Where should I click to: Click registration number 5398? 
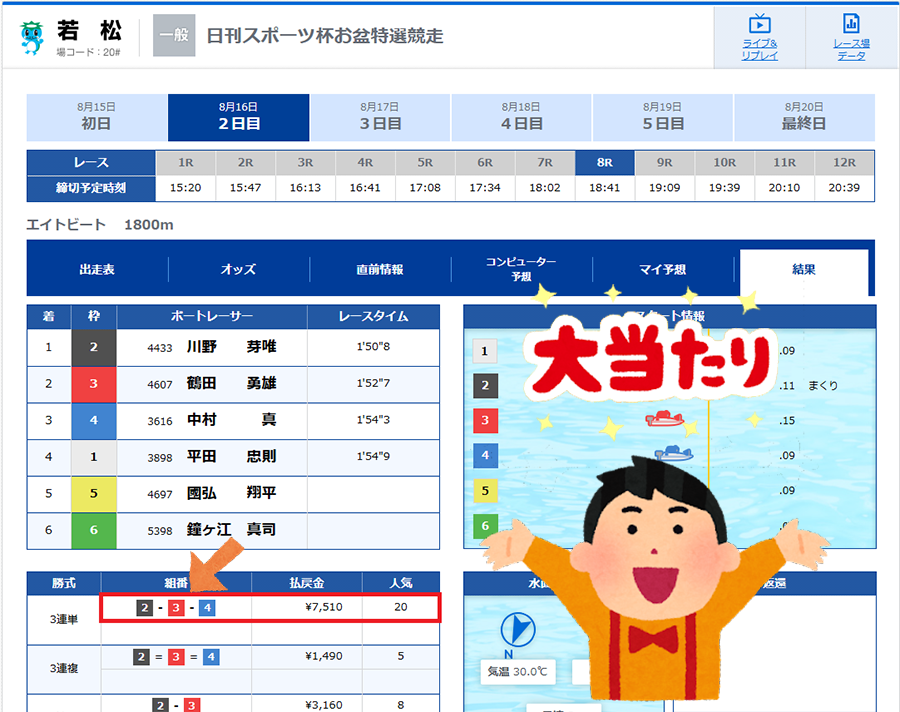point(160,531)
